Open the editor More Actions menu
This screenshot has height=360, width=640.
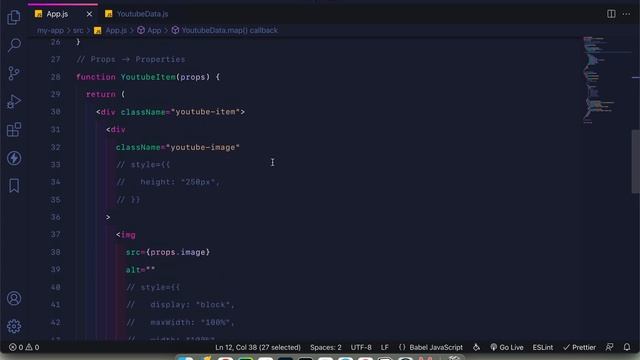(x=626, y=14)
